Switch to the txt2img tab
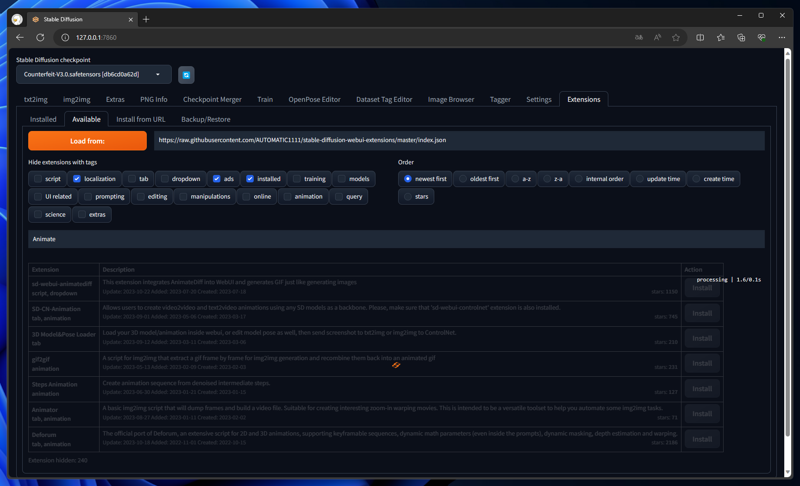The width and height of the screenshot is (800, 486). click(x=36, y=99)
